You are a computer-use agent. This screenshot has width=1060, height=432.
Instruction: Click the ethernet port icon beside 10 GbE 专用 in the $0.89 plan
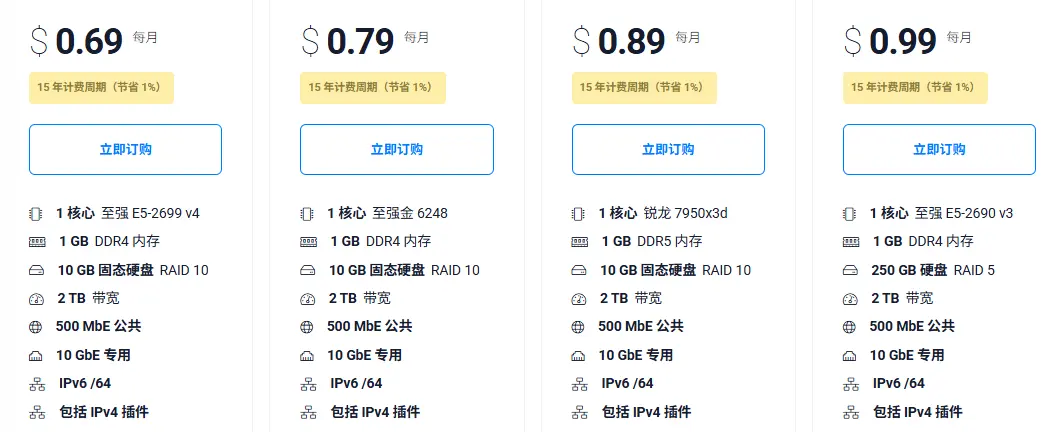(x=579, y=356)
